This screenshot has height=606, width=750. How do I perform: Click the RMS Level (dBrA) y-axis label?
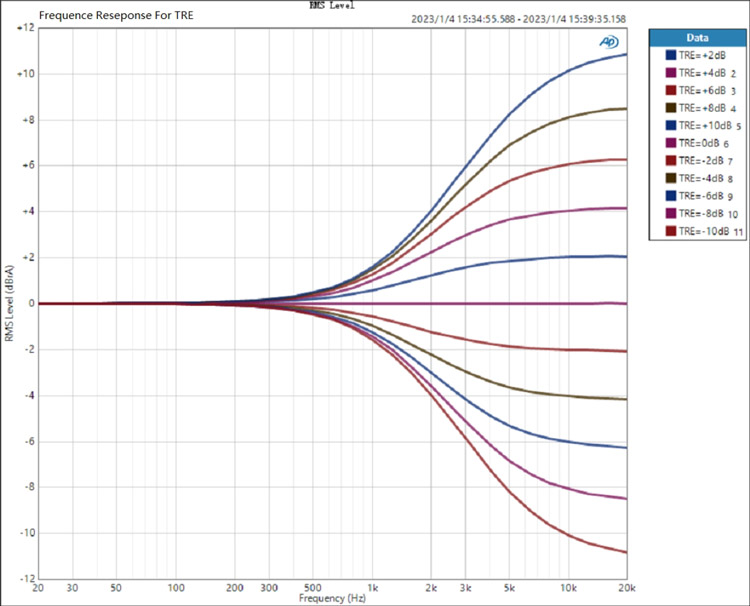tap(9, 303)
